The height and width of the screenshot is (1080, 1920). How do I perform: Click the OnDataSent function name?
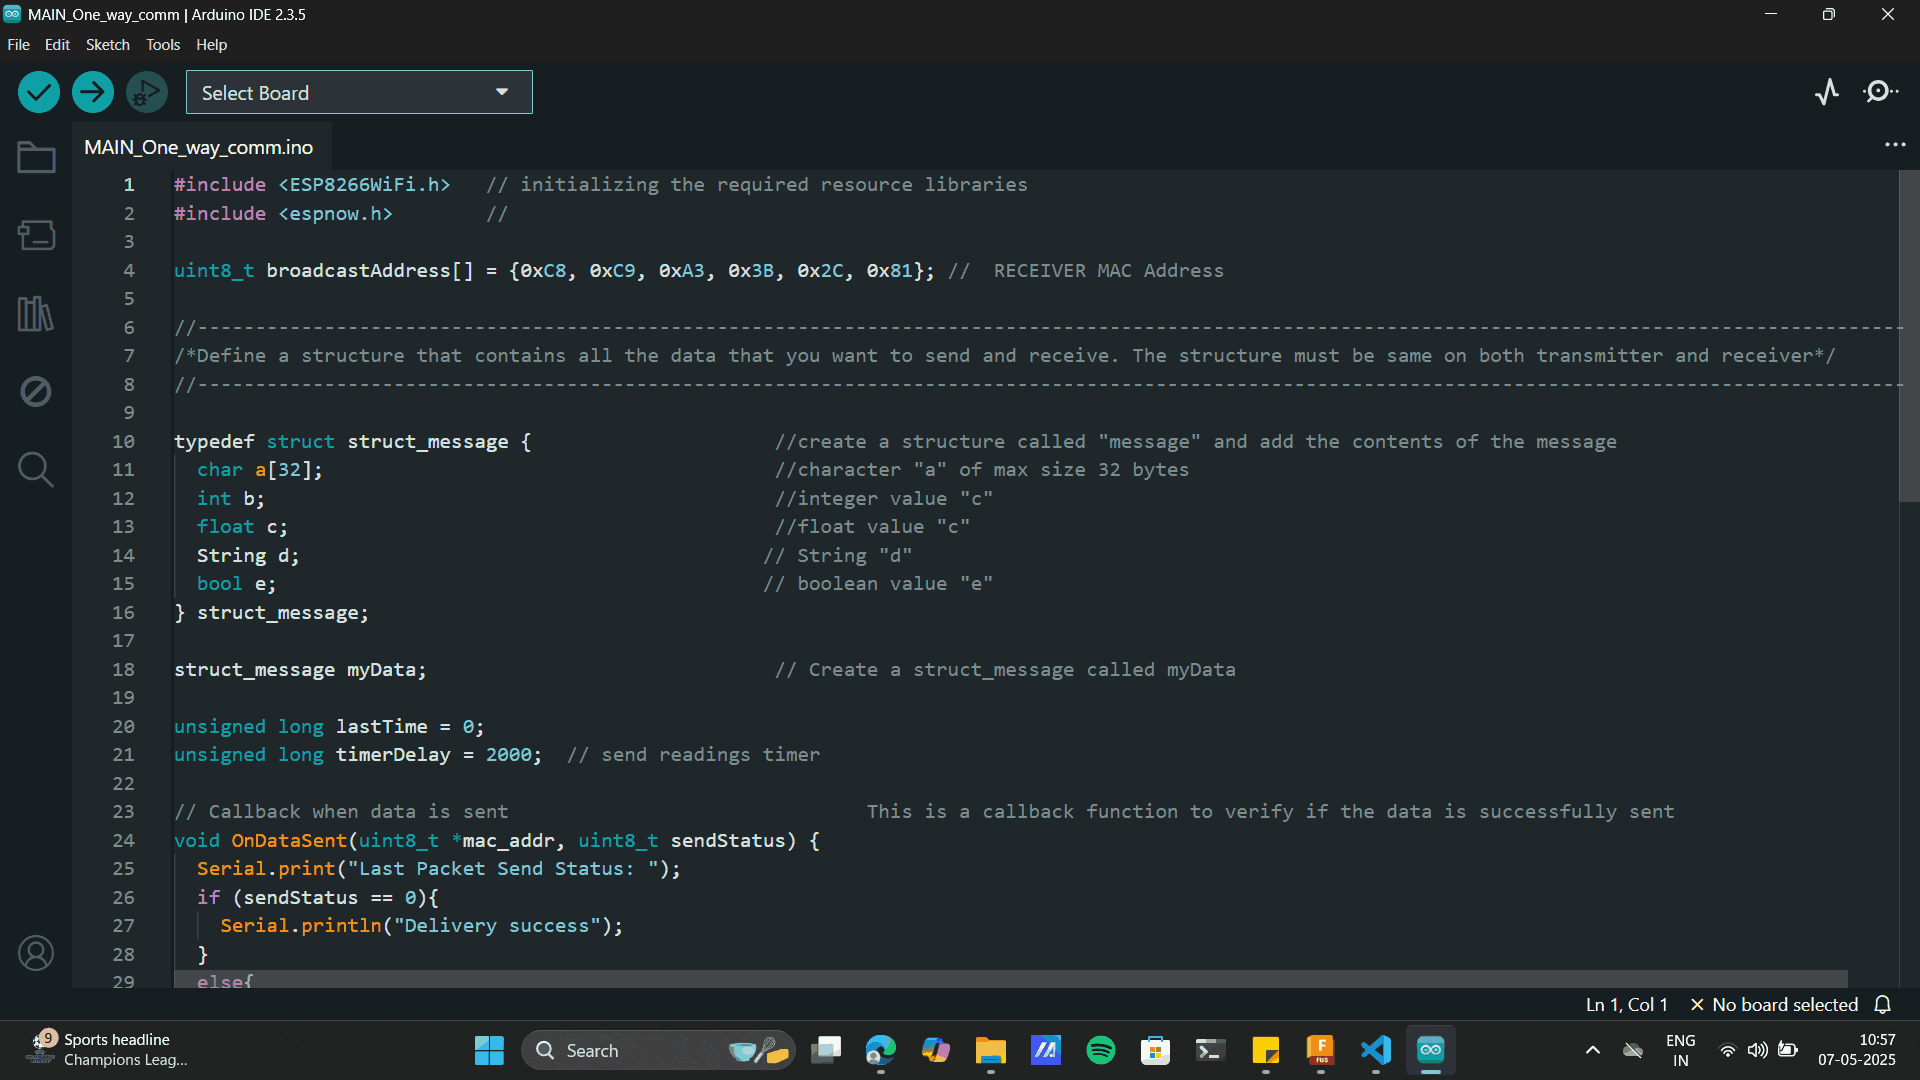click(289, 840)
